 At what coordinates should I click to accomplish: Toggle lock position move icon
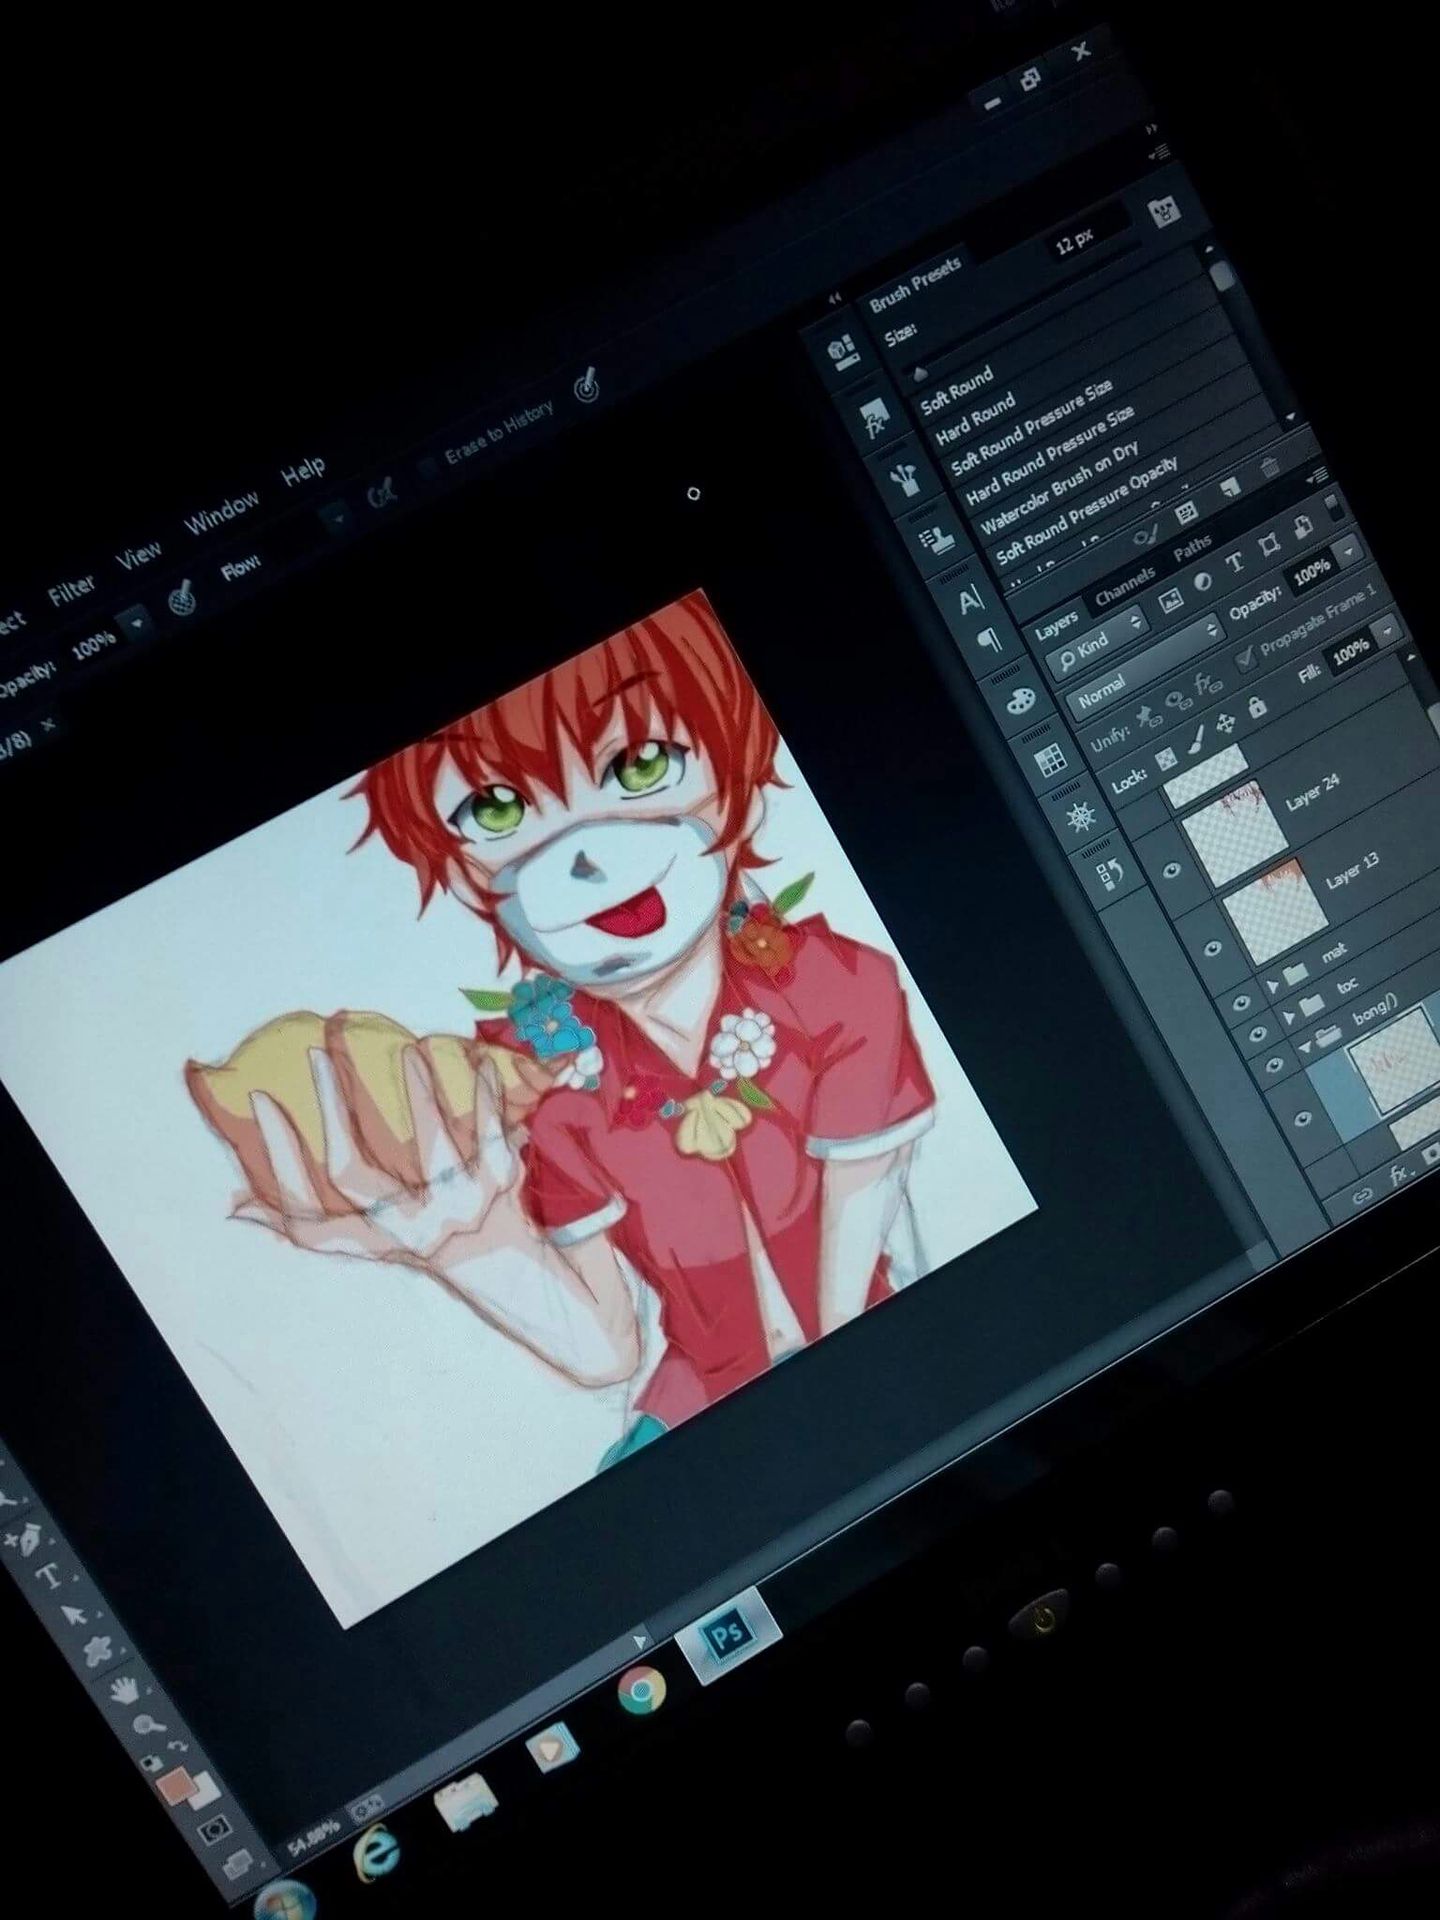pyautogui.click(x=1226, y=724)
